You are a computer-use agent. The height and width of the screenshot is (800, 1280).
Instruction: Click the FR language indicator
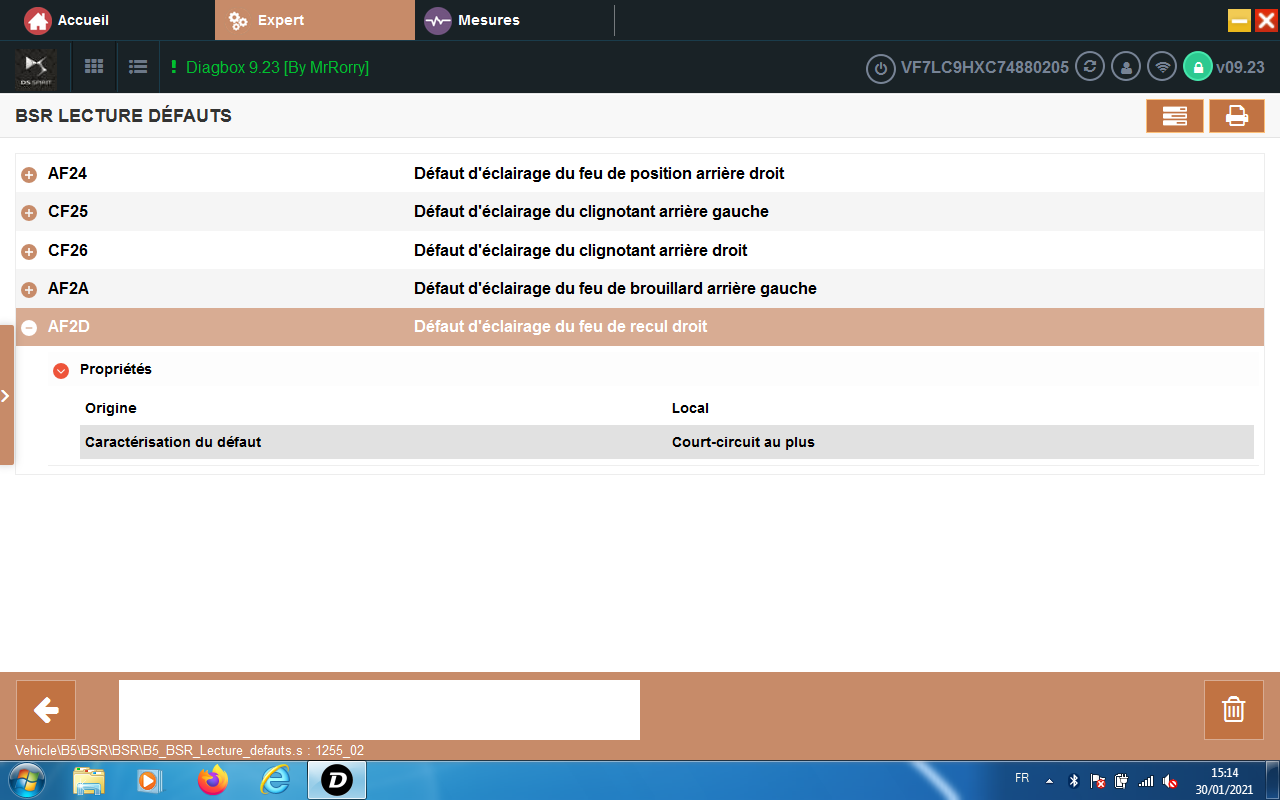click(x=1022, y=778)
